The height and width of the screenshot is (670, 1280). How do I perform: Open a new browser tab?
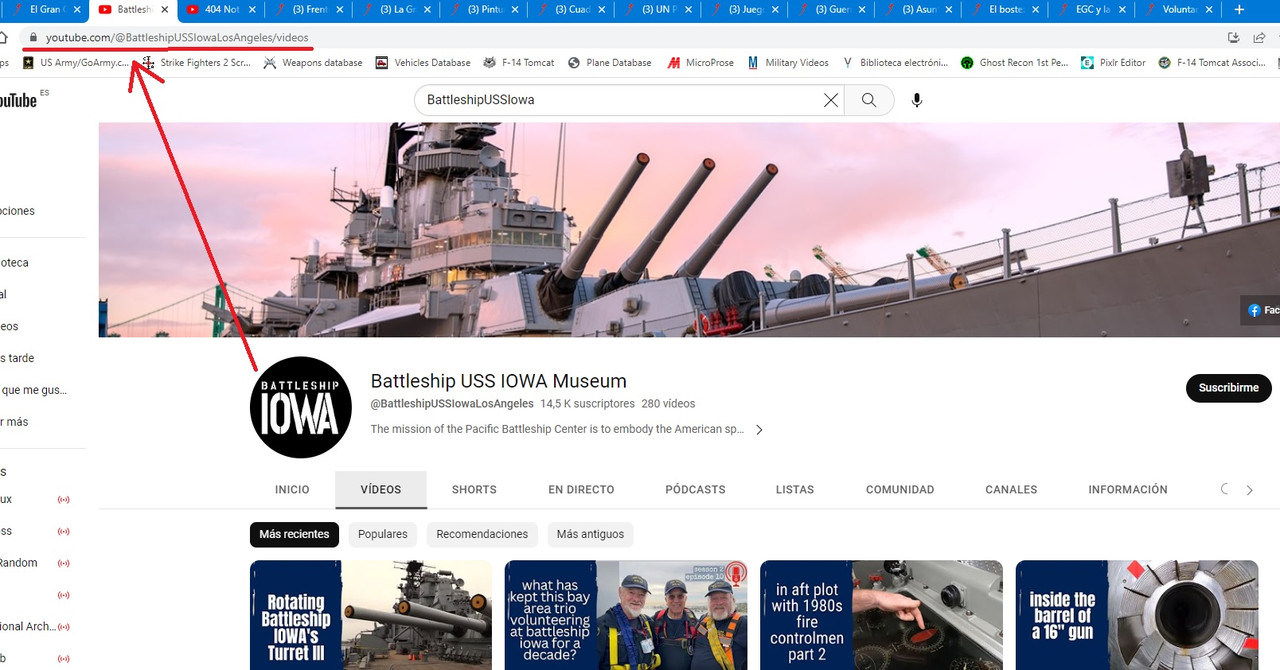tap(1239, 10)
